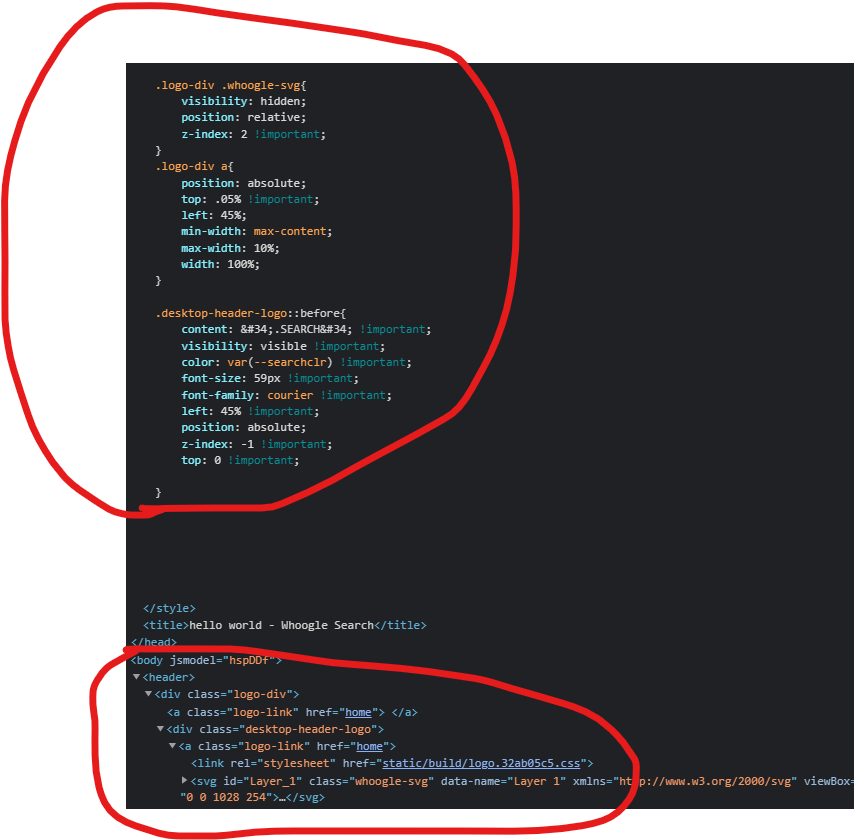Expand the svg id="Layer_1" node
854x840 pixels.
pyautogui.click(x=184, y=780)
